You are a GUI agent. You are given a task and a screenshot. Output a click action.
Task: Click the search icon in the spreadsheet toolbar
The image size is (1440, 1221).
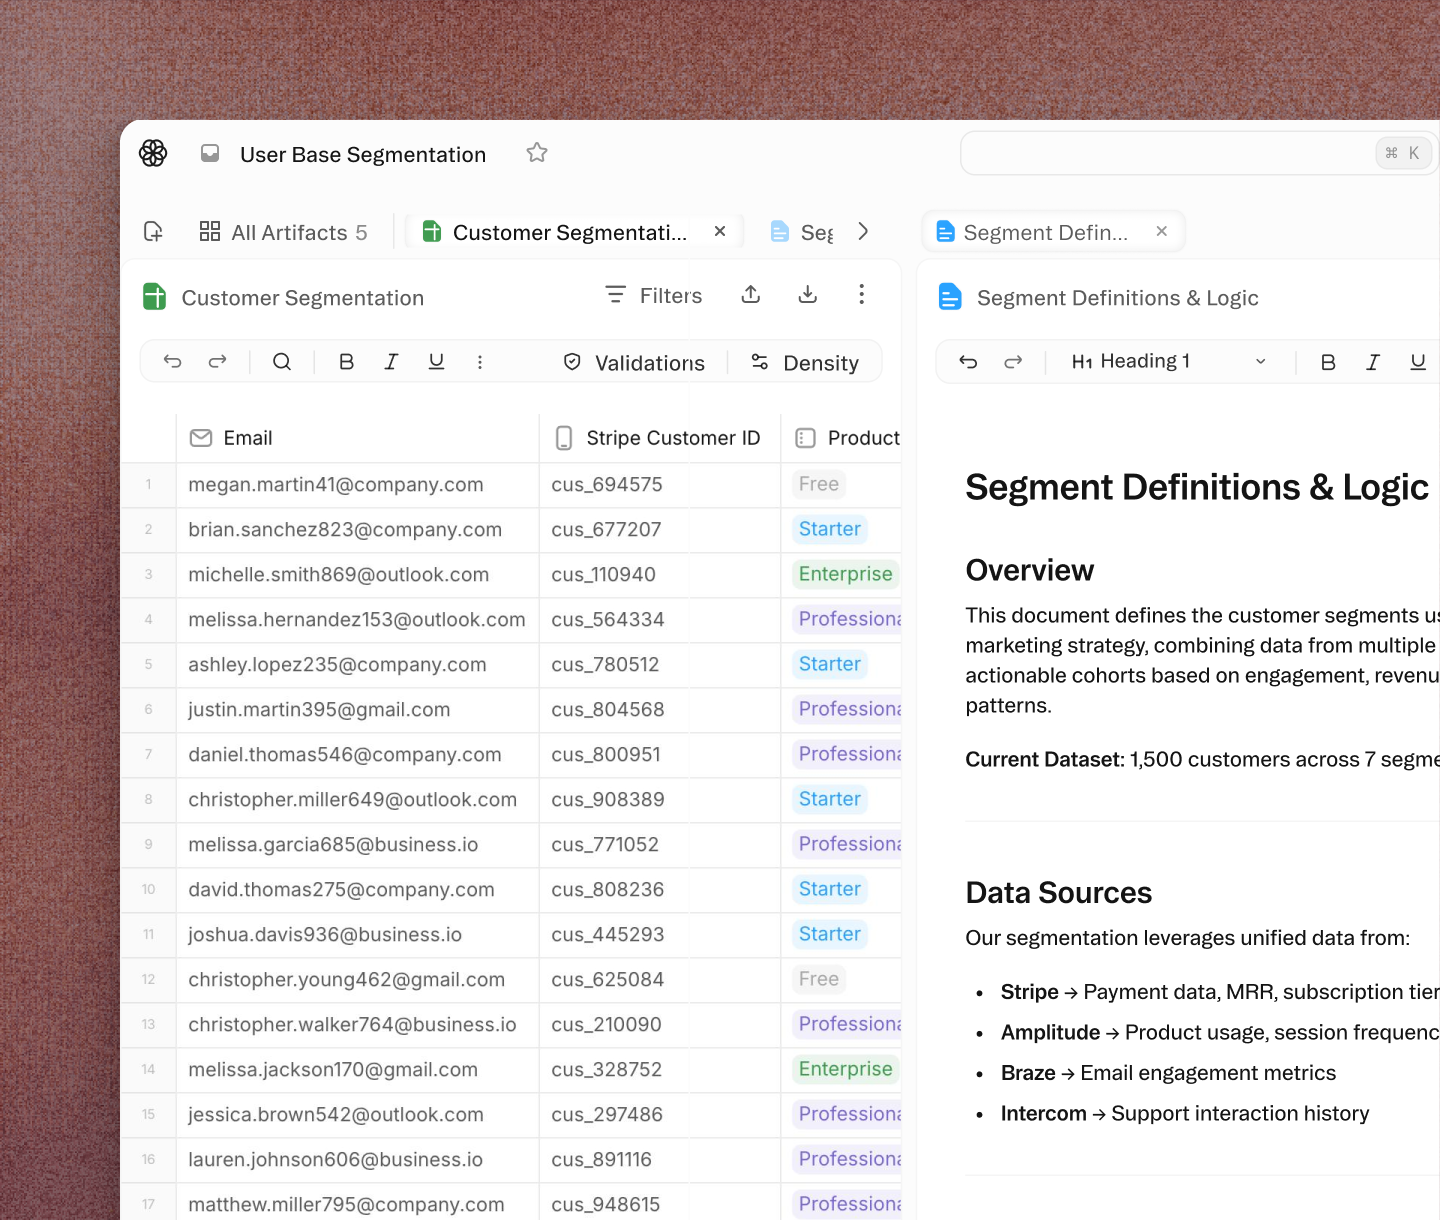tap(282, 361)
